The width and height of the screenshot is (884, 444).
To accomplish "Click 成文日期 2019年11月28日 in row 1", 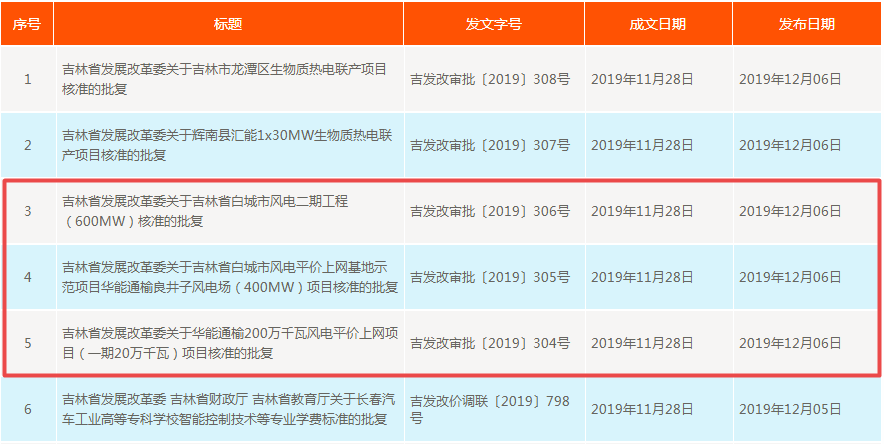I will point(642,79).
